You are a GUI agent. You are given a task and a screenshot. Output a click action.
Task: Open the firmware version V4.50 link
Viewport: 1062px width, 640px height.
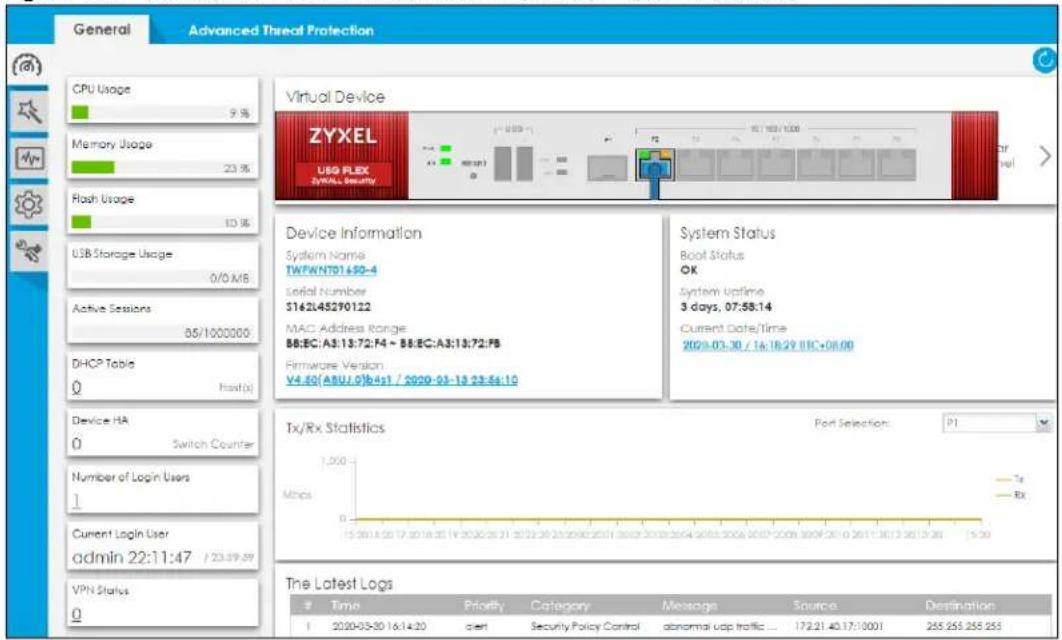[x=402, y=380]
